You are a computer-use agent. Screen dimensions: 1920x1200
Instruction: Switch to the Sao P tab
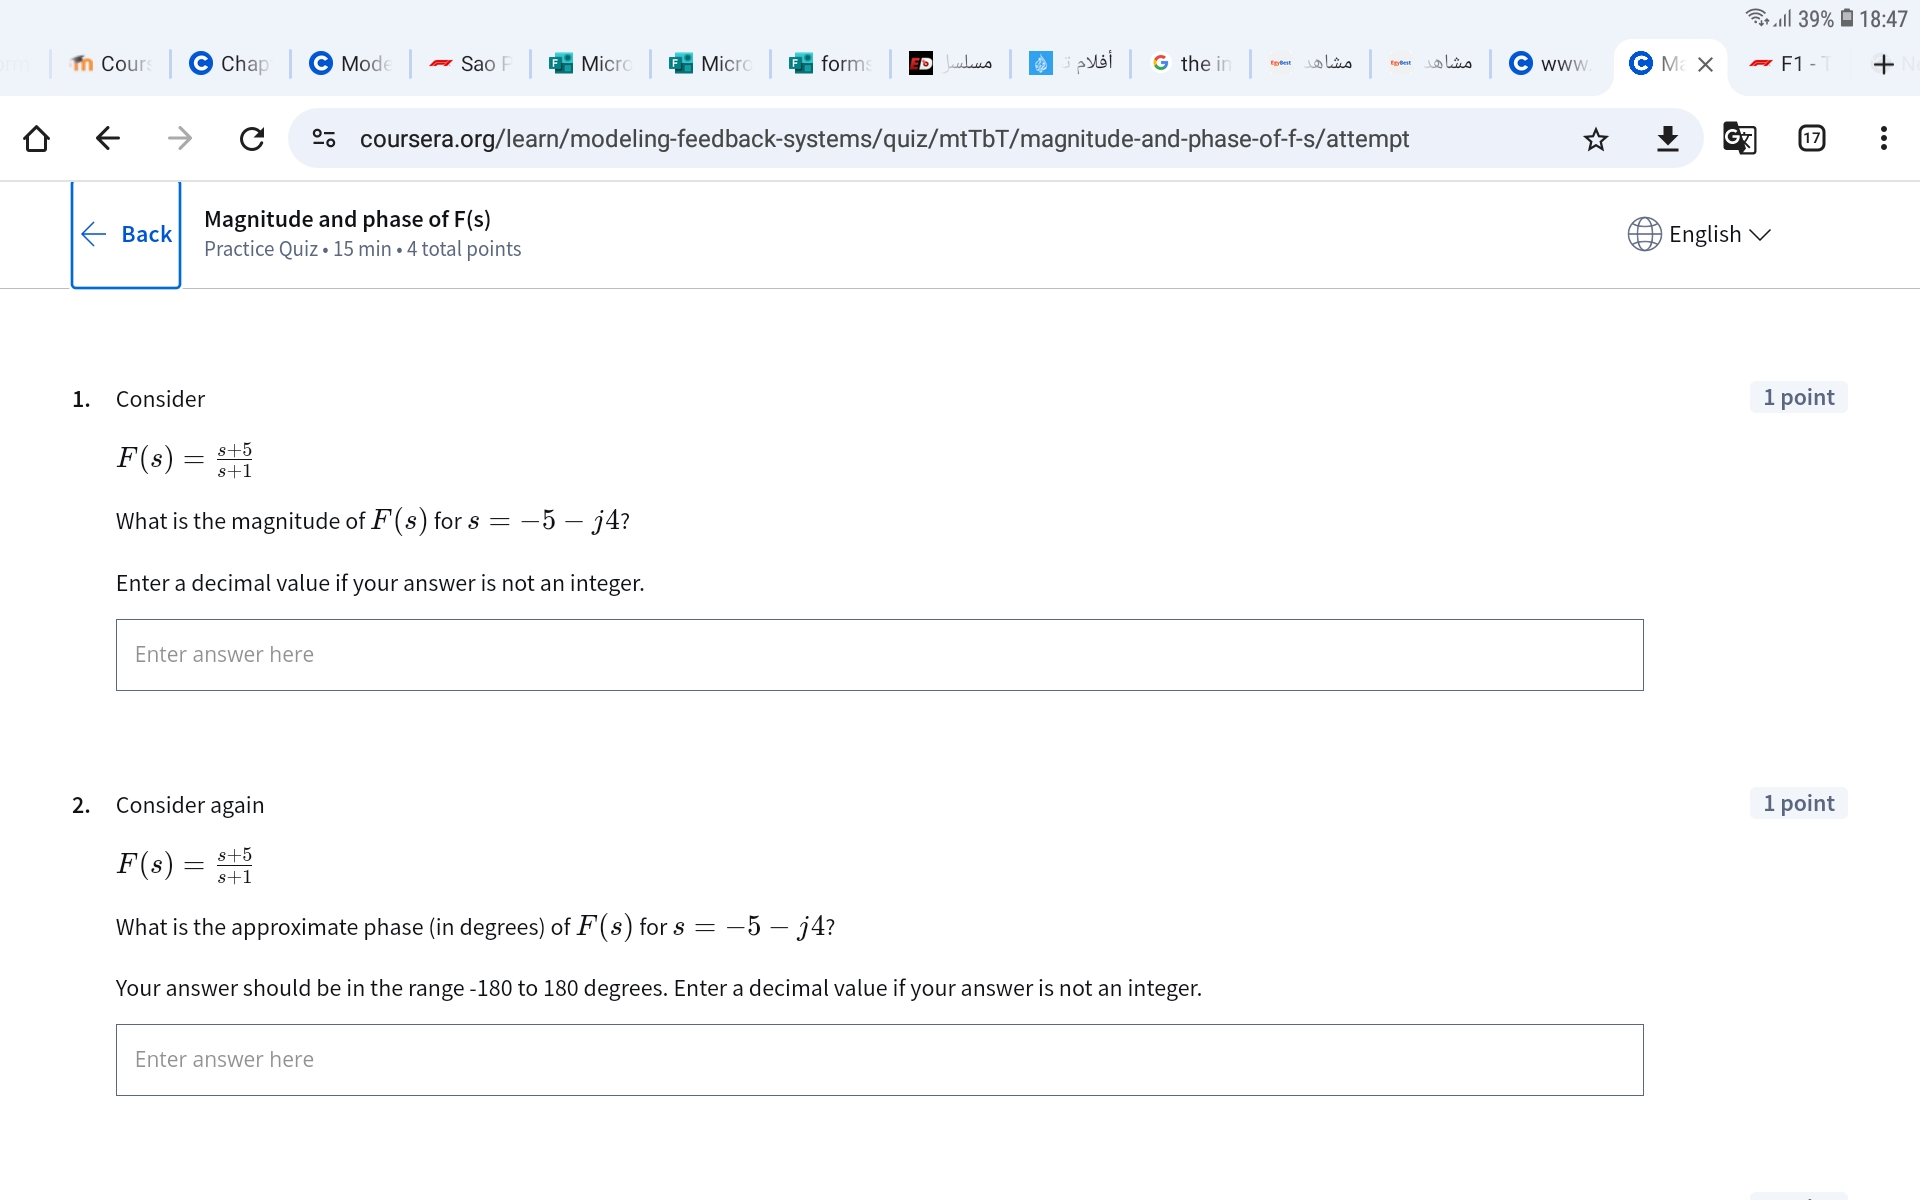coord(470,64)
